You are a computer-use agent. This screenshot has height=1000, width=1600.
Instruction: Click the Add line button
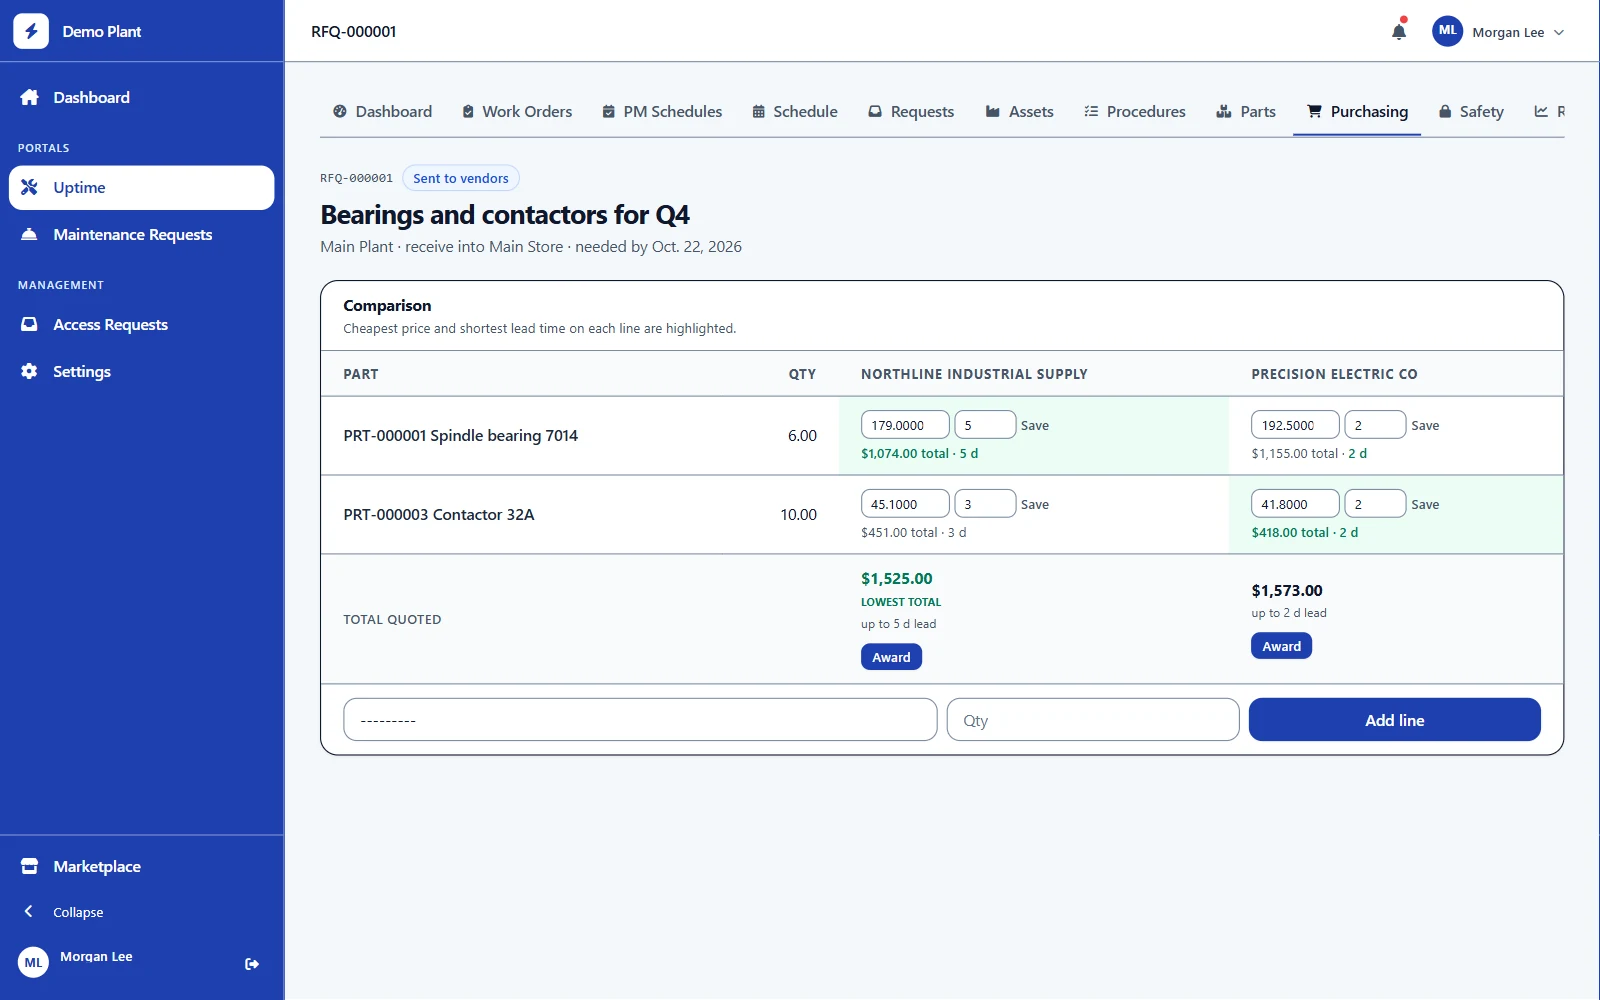[1394, 720]
